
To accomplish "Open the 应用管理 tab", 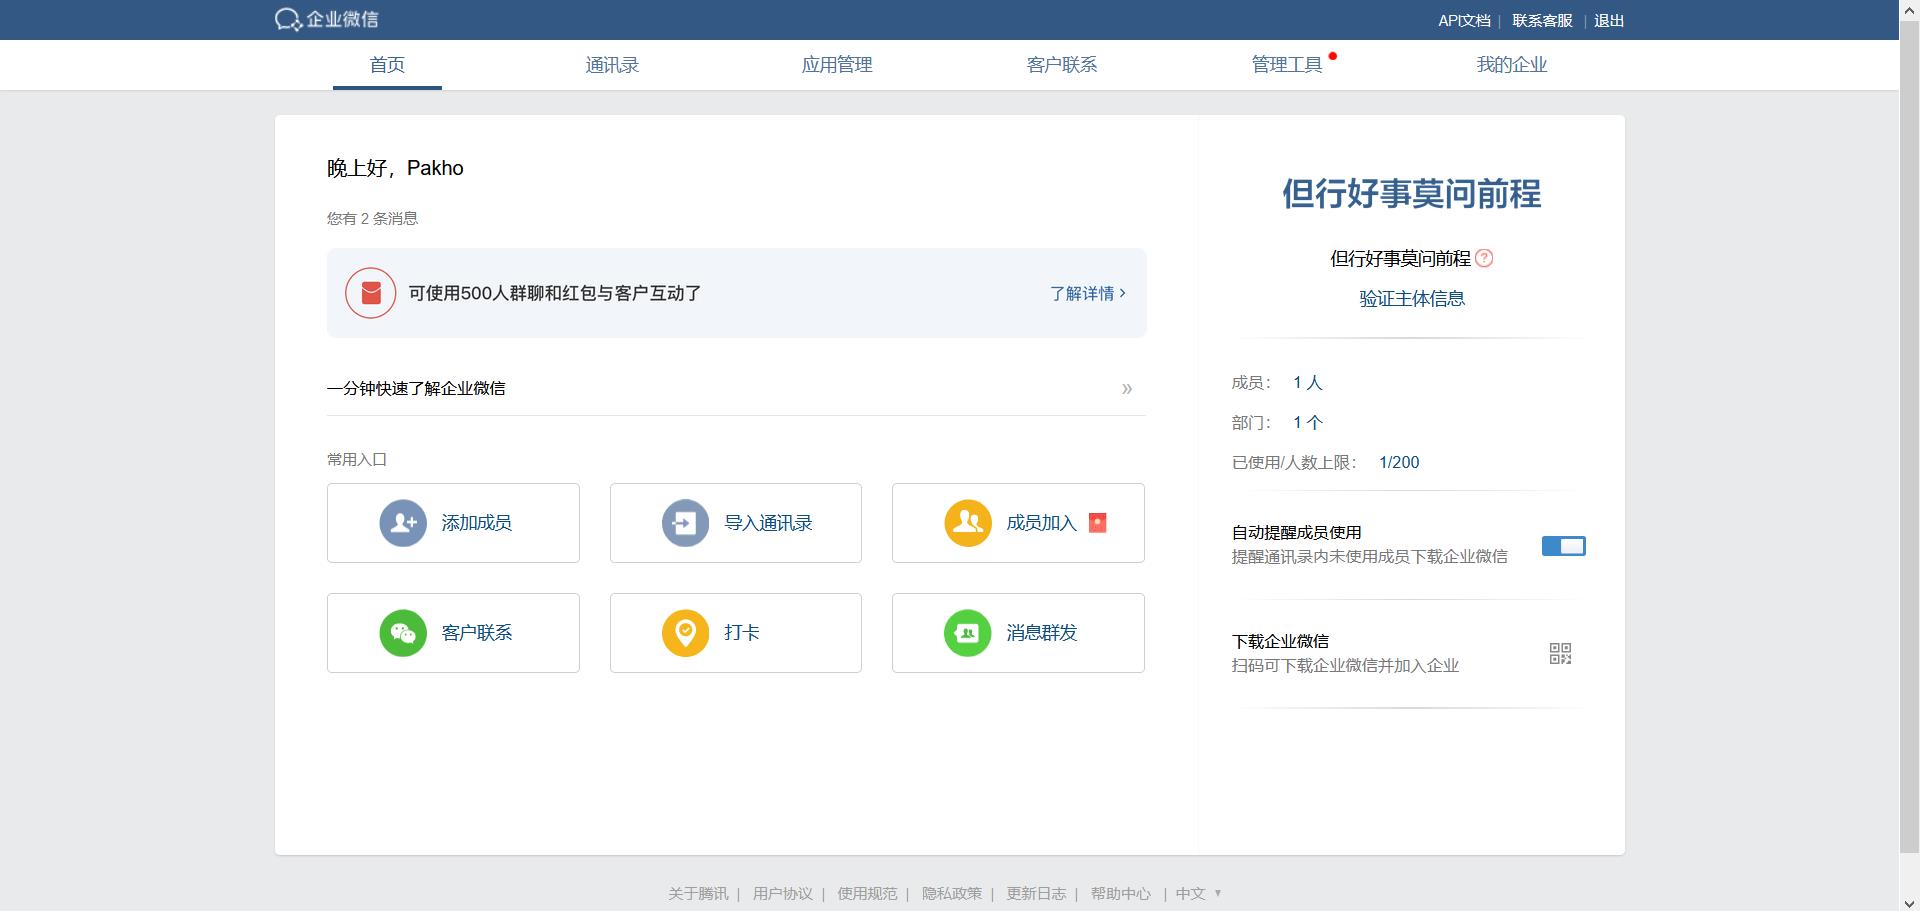I will pyautogui.click(x=837, y=65).
